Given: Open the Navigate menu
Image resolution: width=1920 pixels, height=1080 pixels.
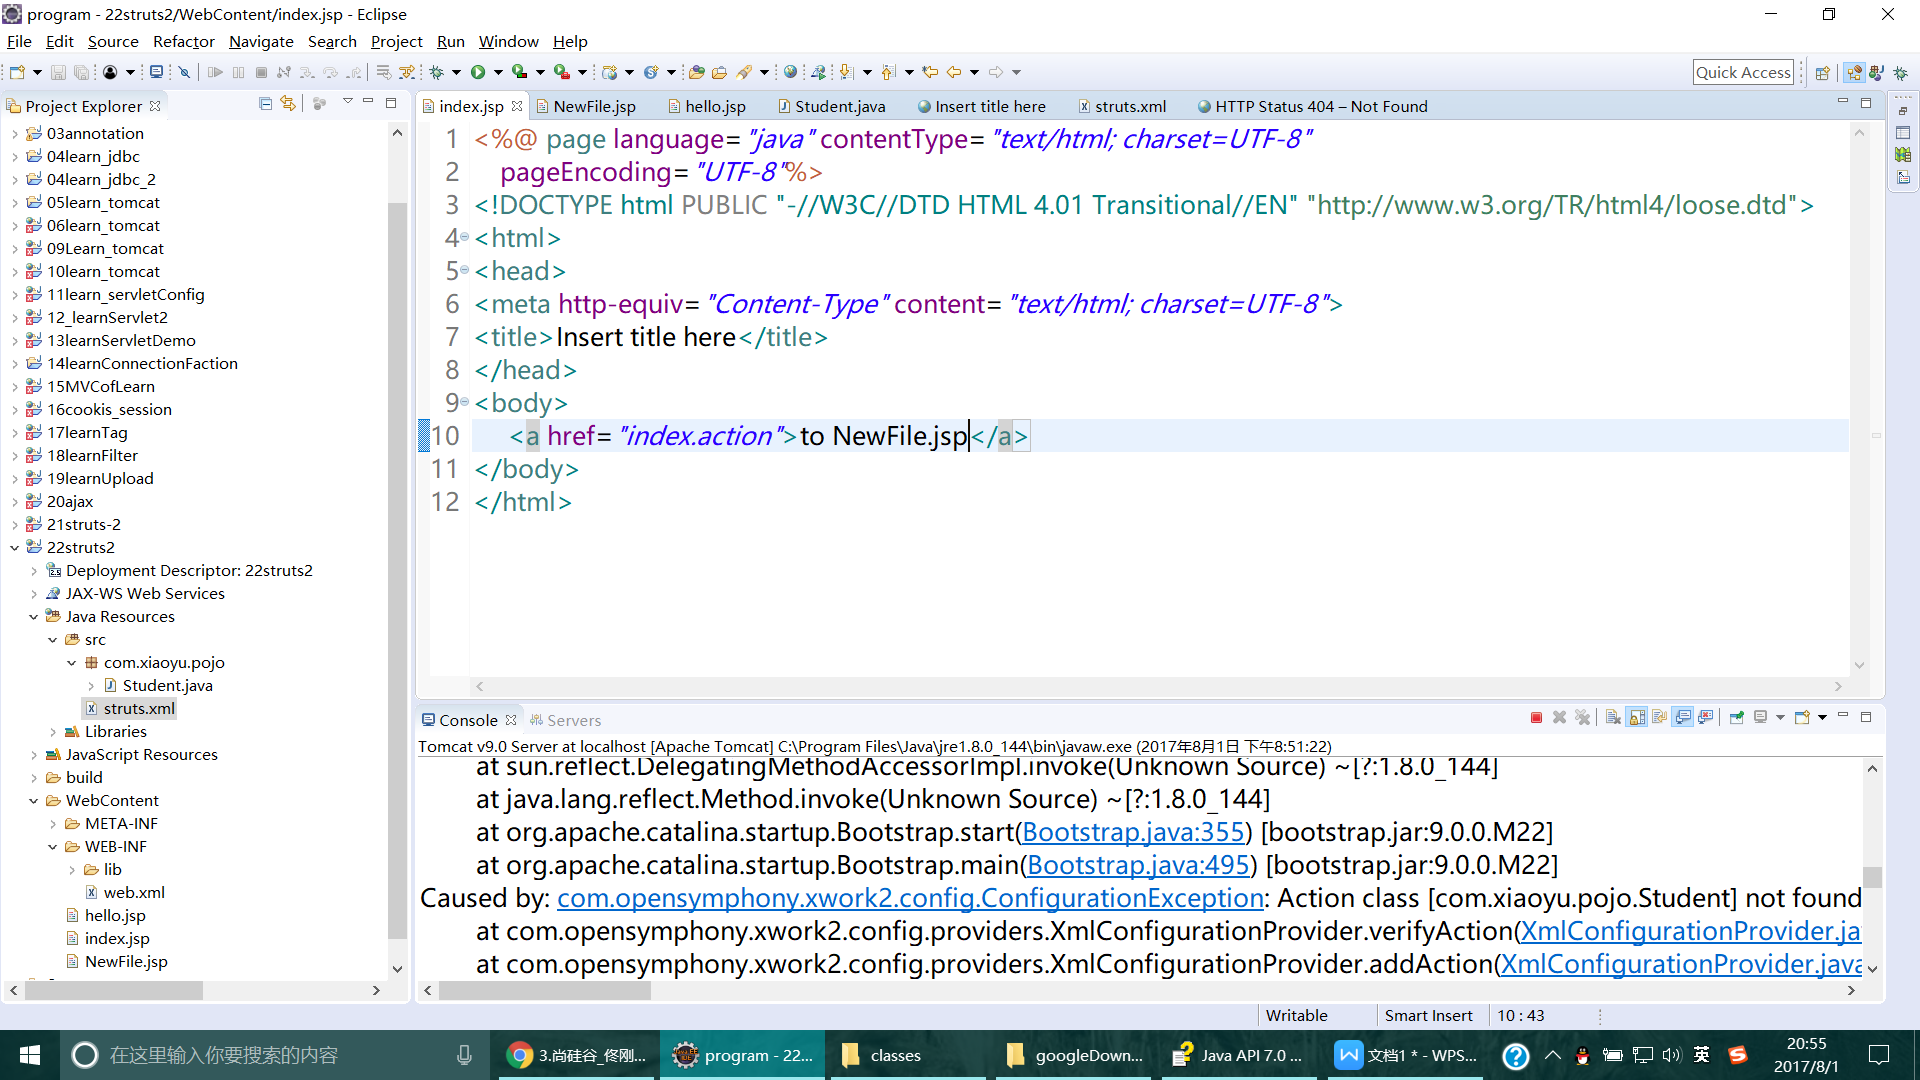Looking at the screenshot, I should coord(261,41).
